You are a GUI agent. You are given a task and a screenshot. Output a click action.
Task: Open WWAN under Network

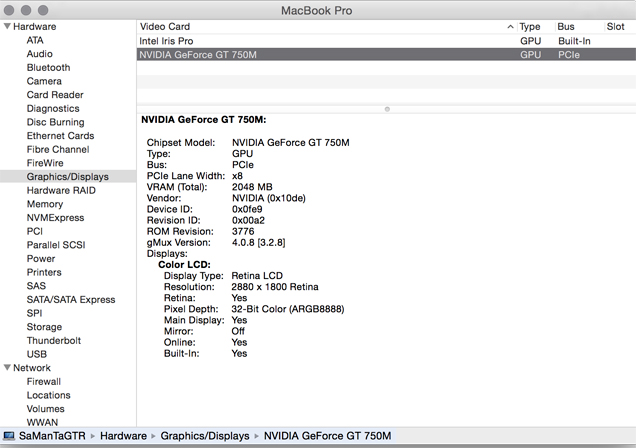pos(42,422)
